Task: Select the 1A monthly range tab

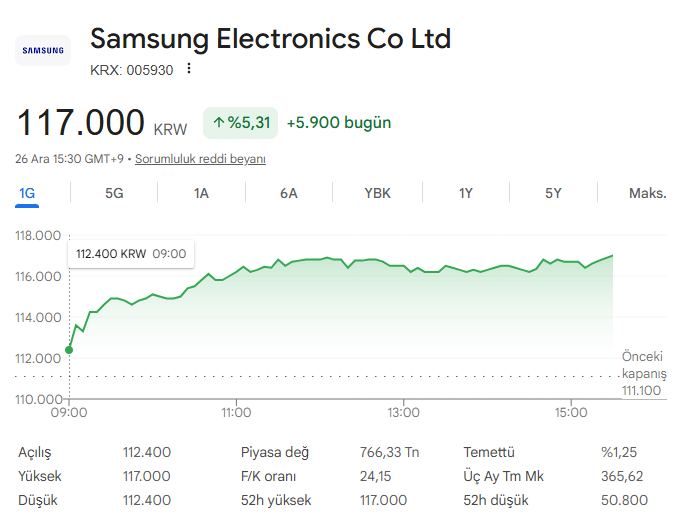Action: [201, 193]
